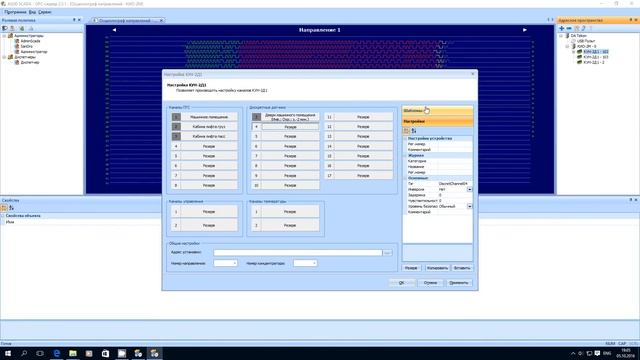Collapse Настройки устройства property category
The image size is (640, 360).
click(405, 138)
